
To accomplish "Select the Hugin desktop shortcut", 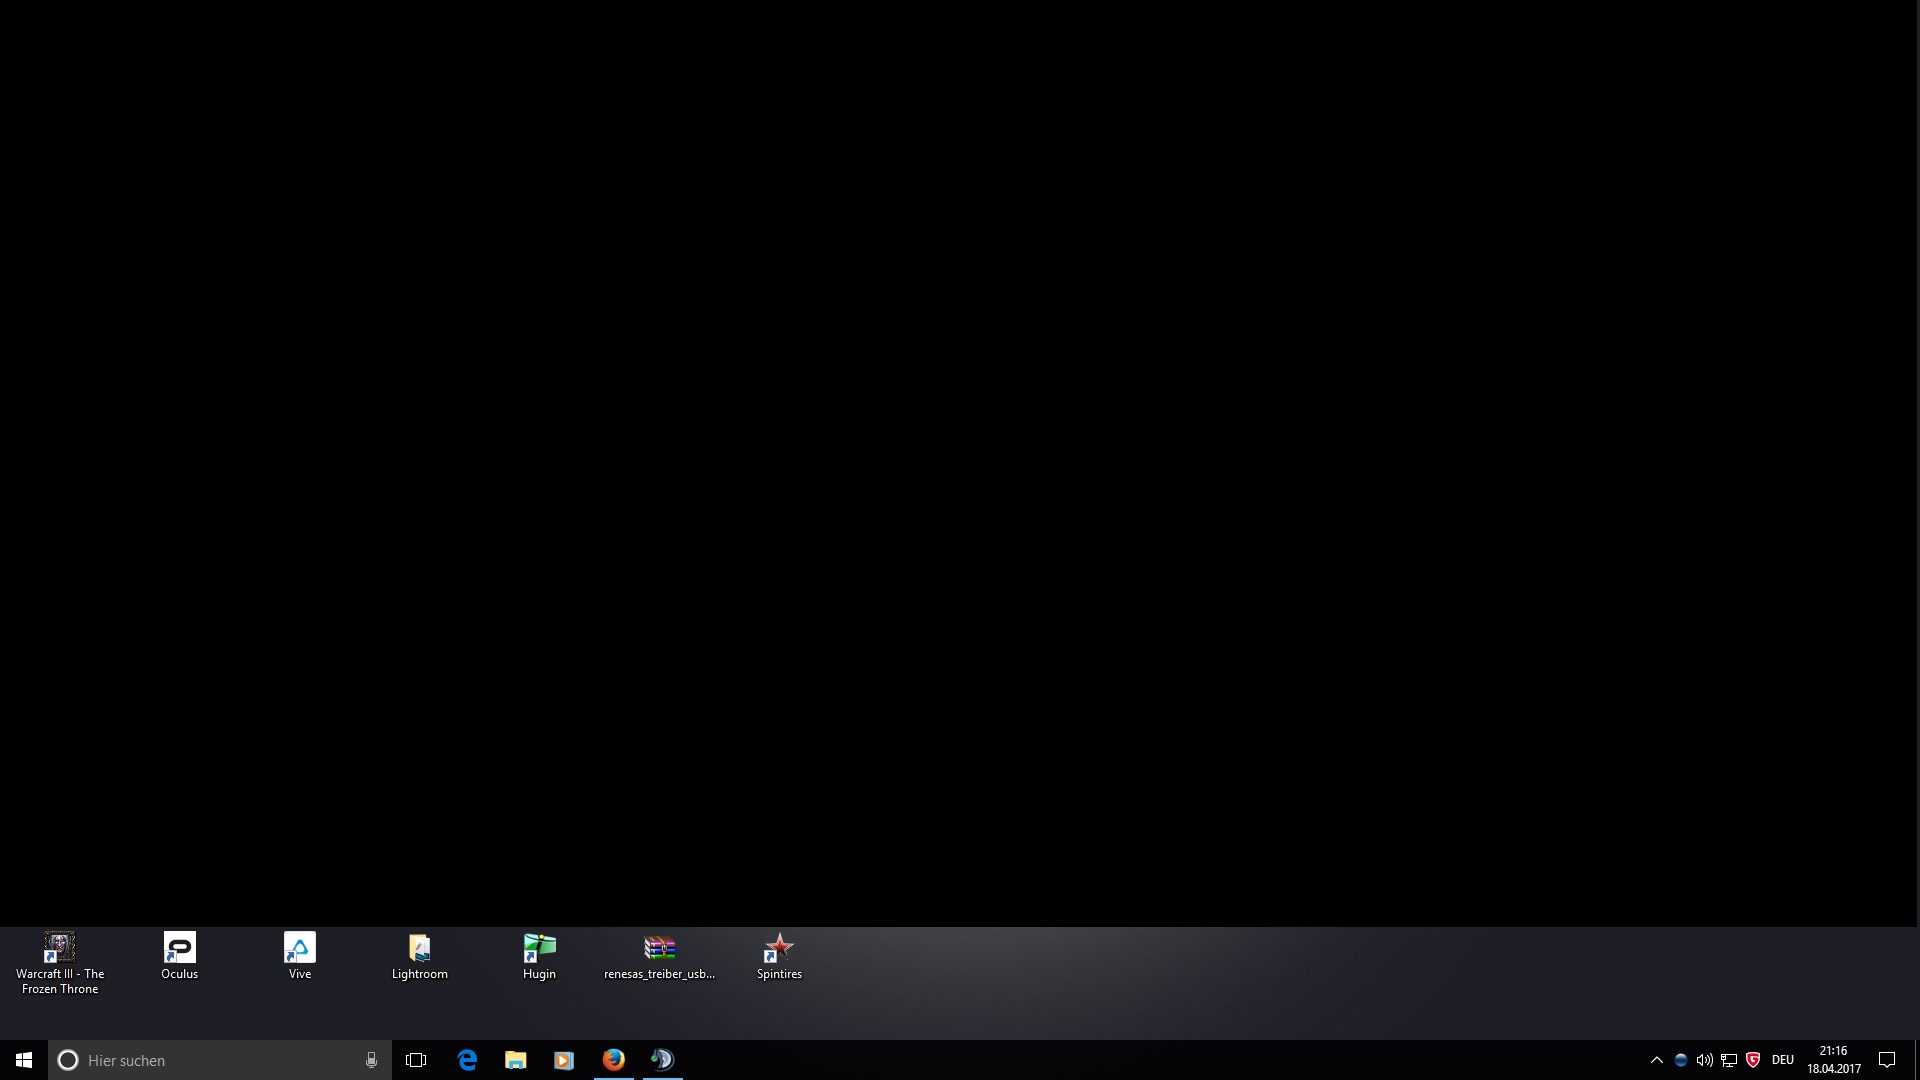I will pos(539,948).
